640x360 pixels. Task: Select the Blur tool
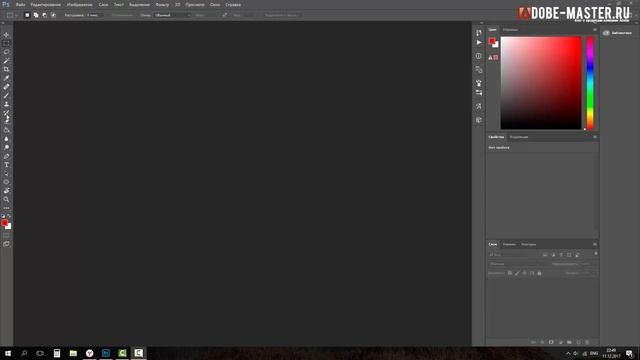point(6,139)
